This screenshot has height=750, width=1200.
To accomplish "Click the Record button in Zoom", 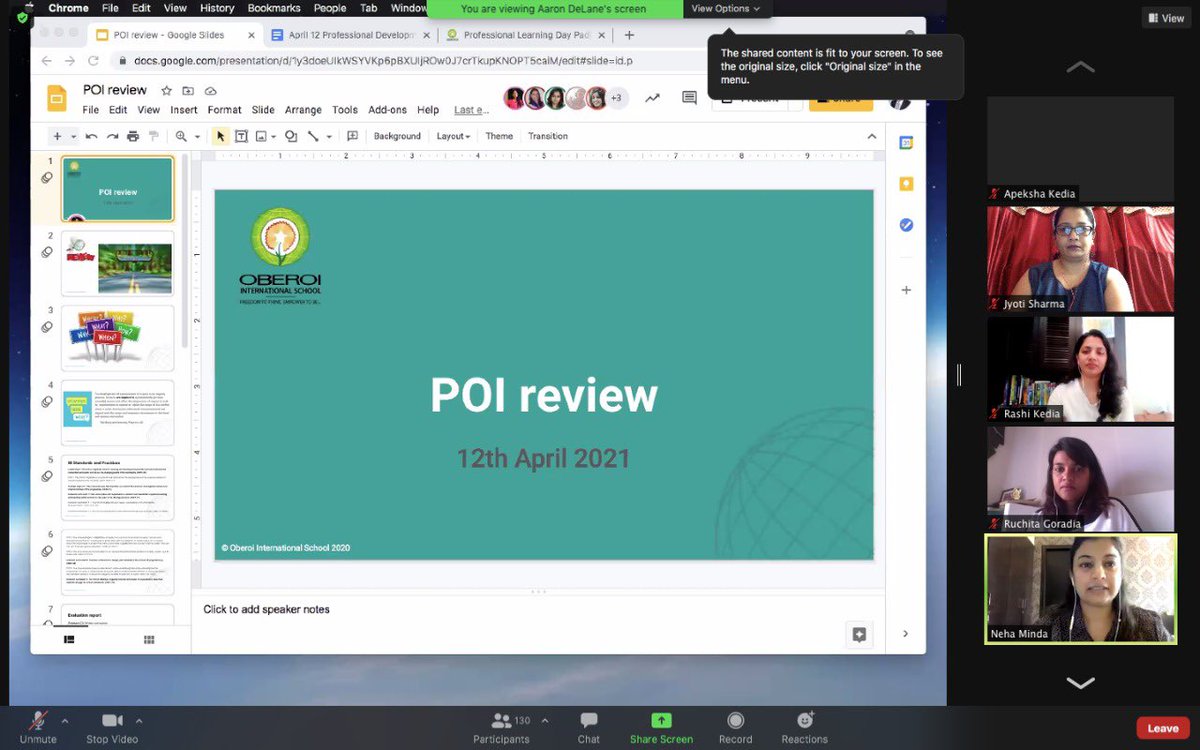I will pyautogui.click(x=735, y=727).
